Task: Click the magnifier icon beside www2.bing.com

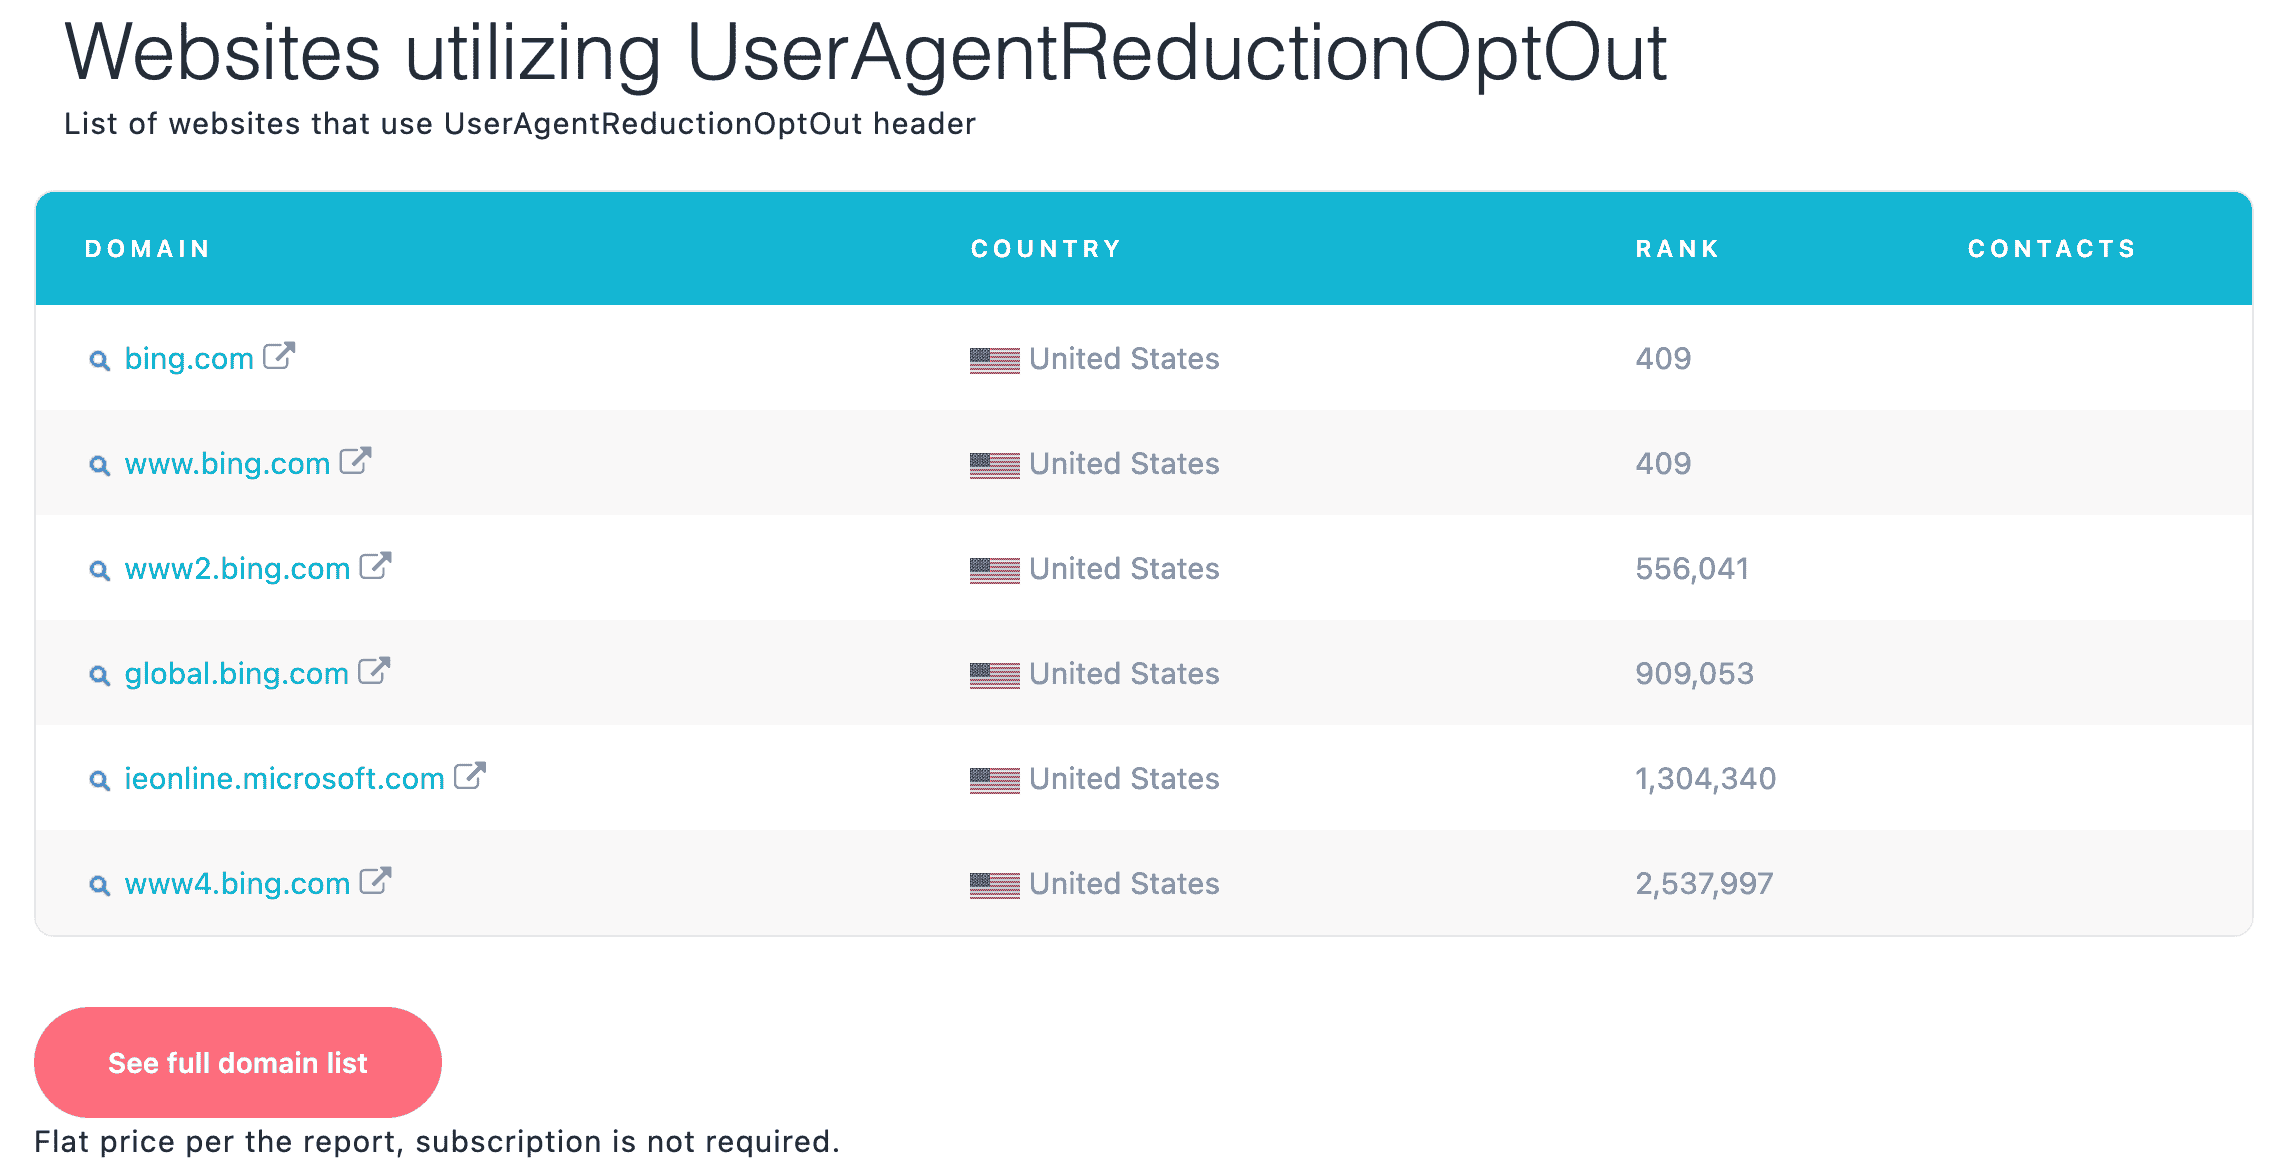Action: tap(99, 571)
